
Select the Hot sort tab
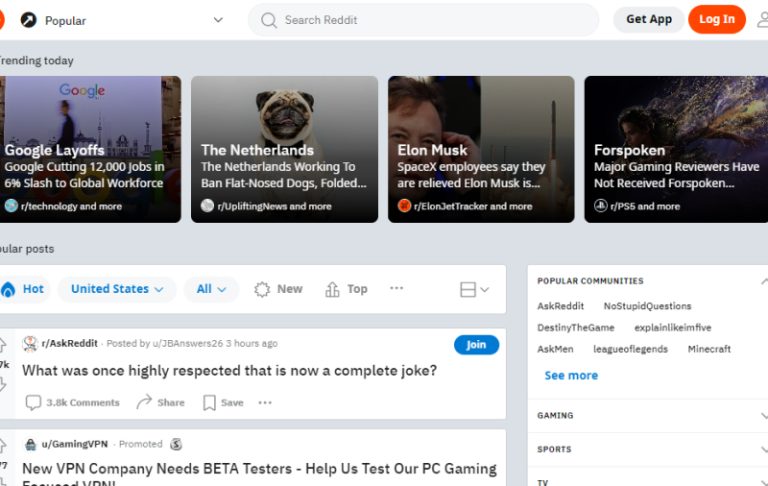click(x=24, y=289)
